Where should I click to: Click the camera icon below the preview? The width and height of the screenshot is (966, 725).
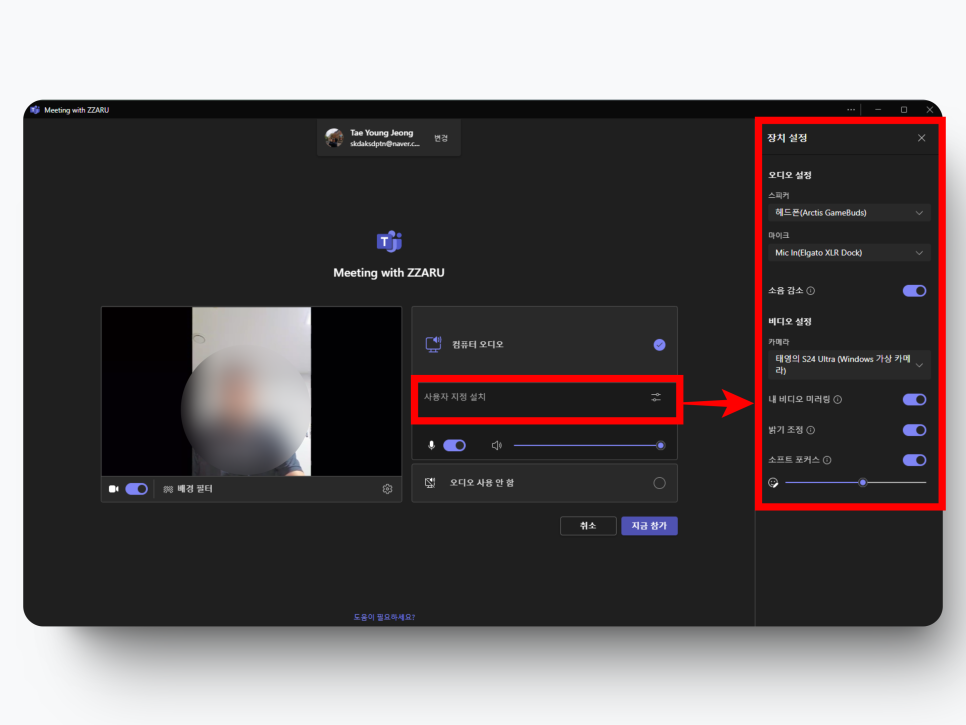point(114,488)
